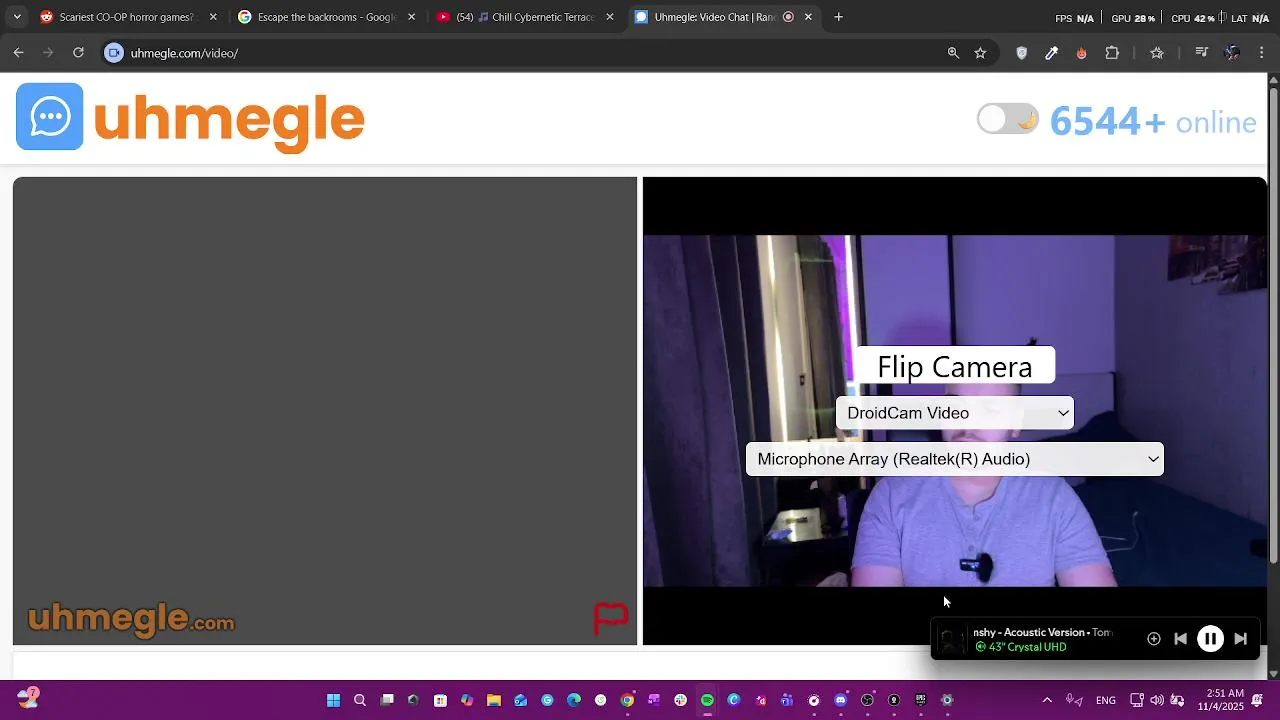Image resolution: width=1280 pixels, height=720 pixels.
Task: Open the Windows Start menu
Action: 333,700
